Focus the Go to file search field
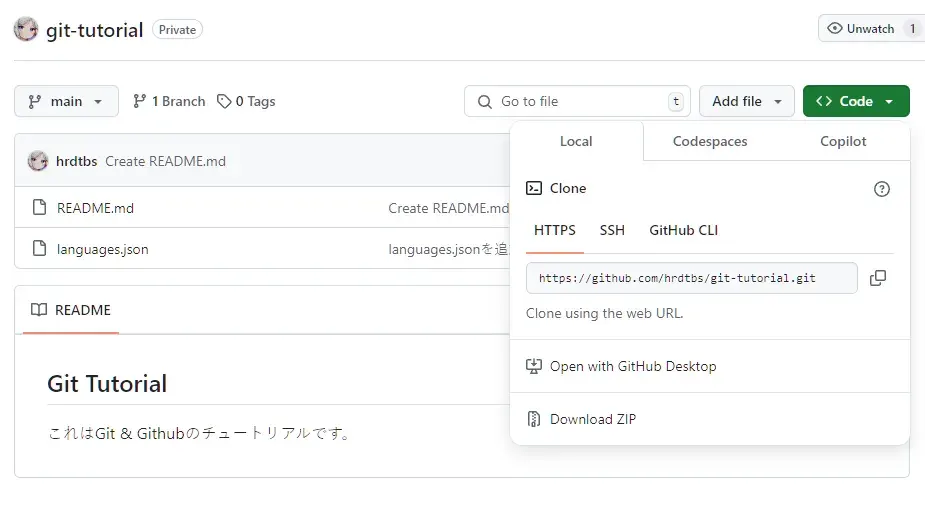925x505 pixels. [x=577, y=101]
